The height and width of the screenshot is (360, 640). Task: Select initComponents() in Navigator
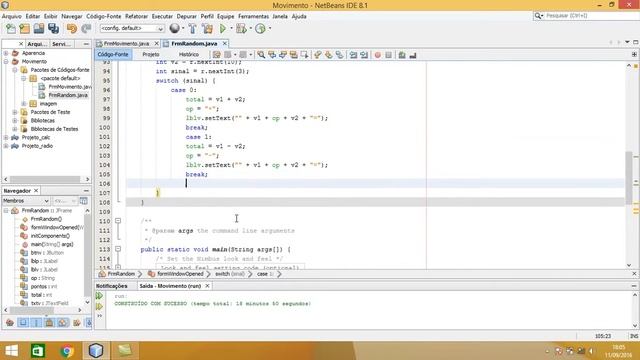50,236
